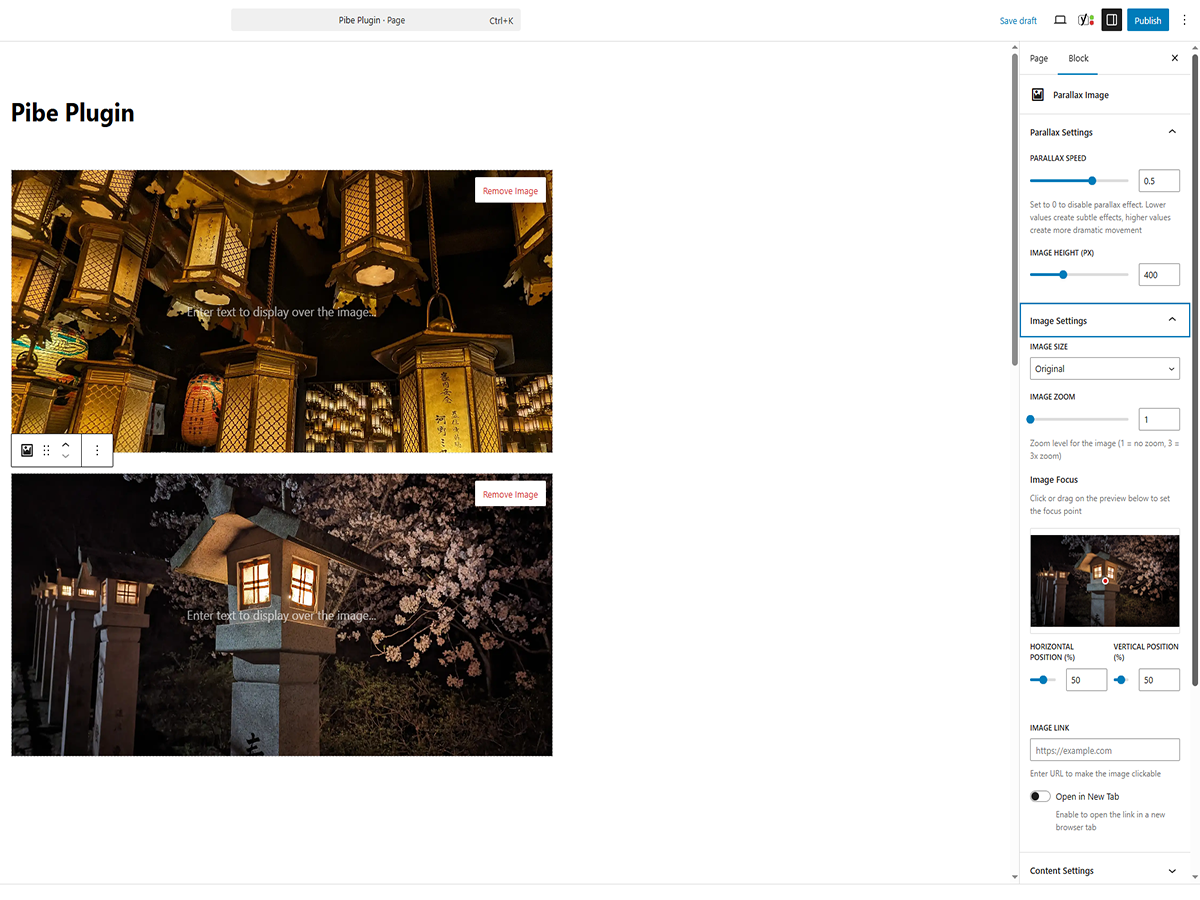Click the Horizontal Position value field
This screenshot has height=900, width=1200.
point(1086,680)
